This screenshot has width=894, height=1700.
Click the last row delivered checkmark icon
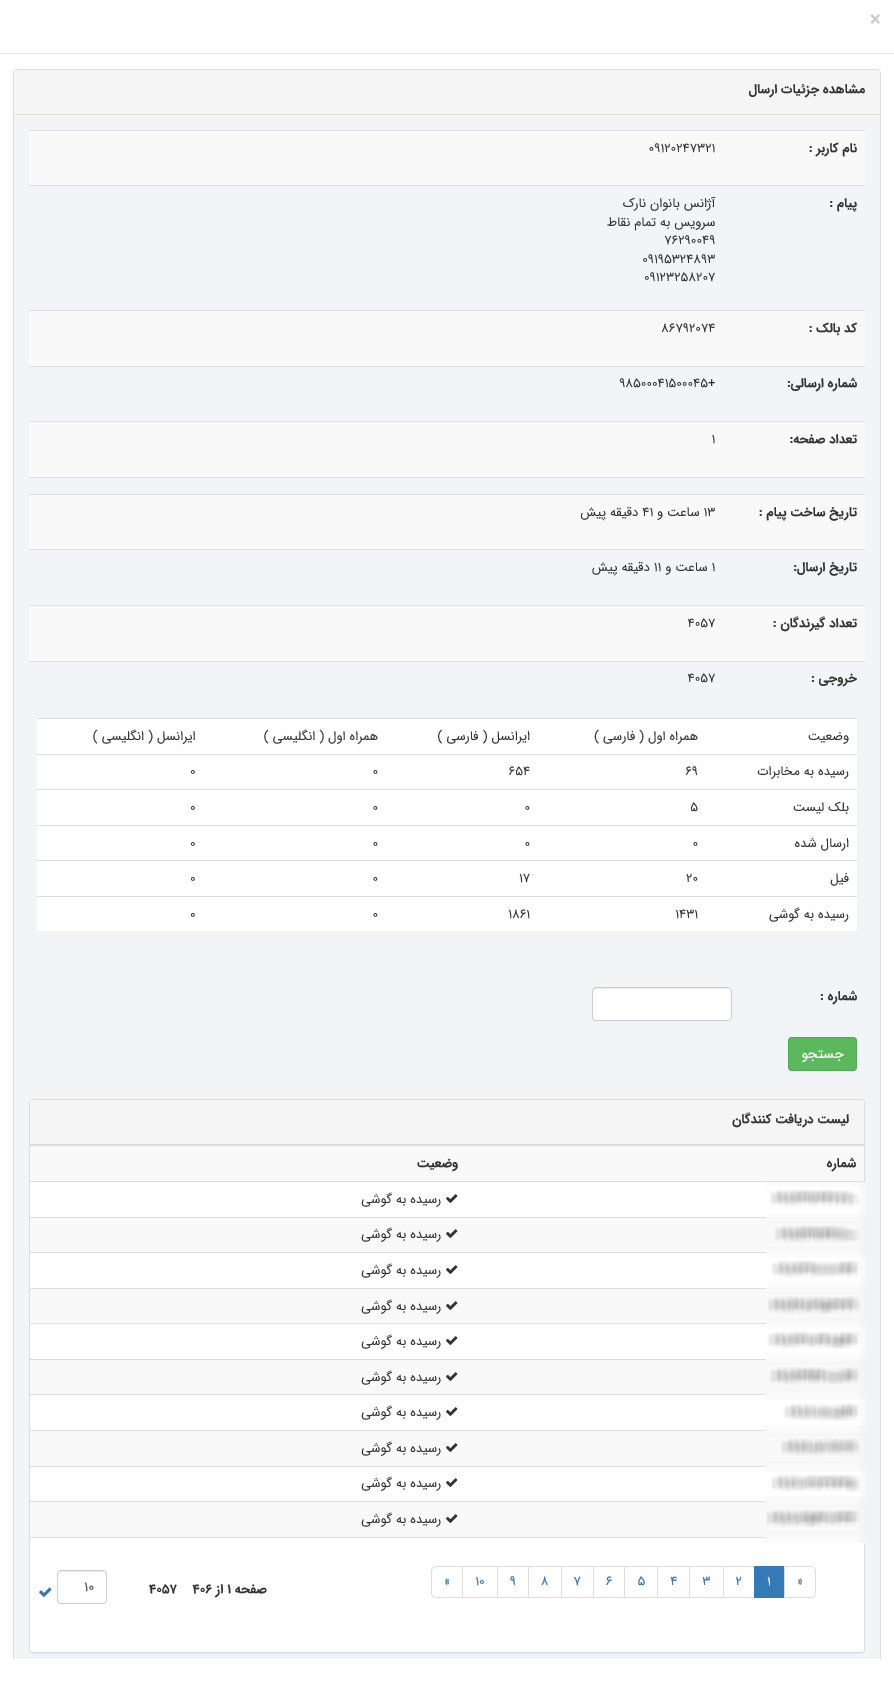click(x=452, y=1519)
